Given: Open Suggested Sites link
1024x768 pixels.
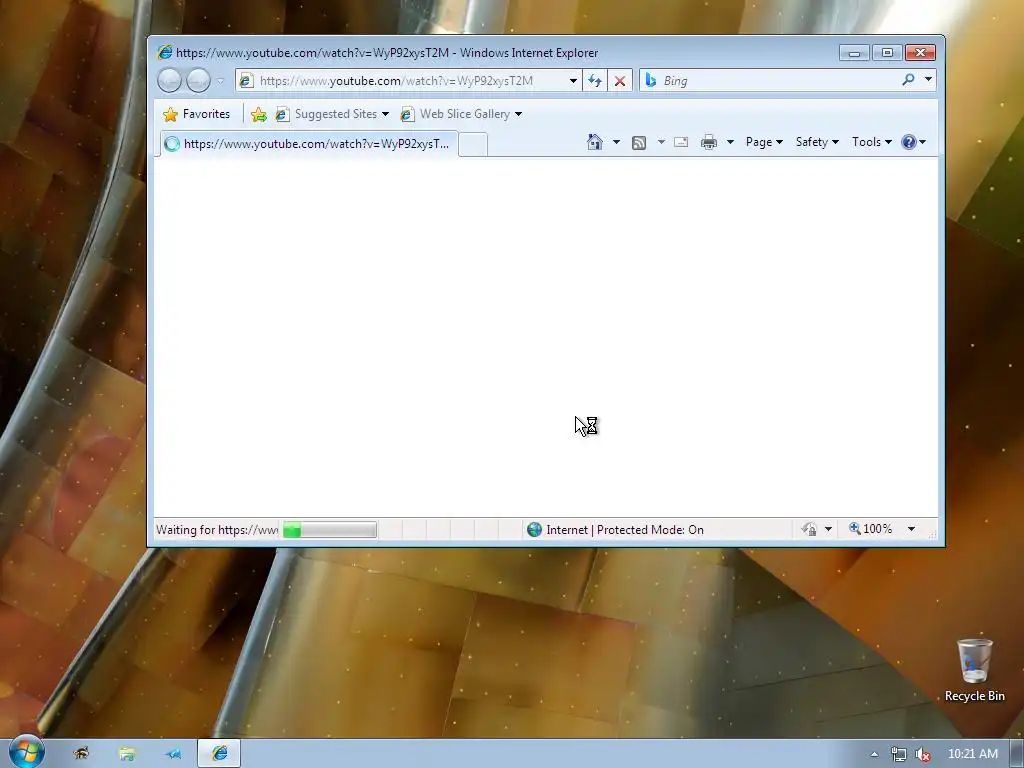Looking at the screenshot, I should (326, 114).
